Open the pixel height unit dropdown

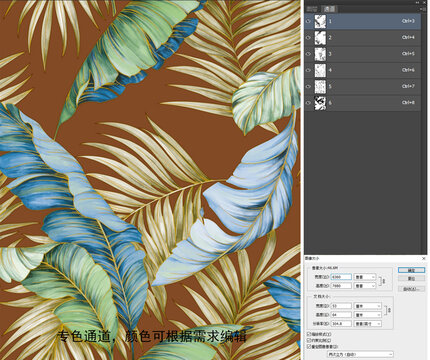(365, 286)
